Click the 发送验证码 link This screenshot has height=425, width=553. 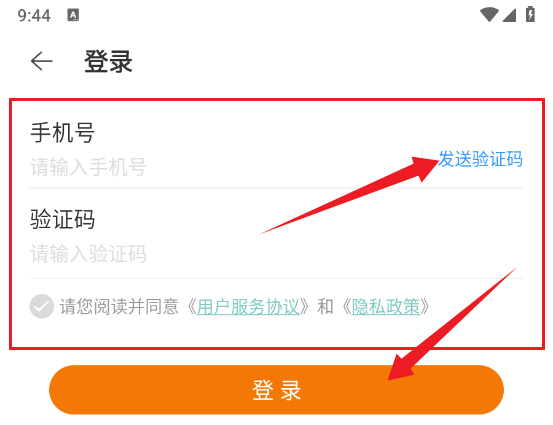tap(480, 159)
